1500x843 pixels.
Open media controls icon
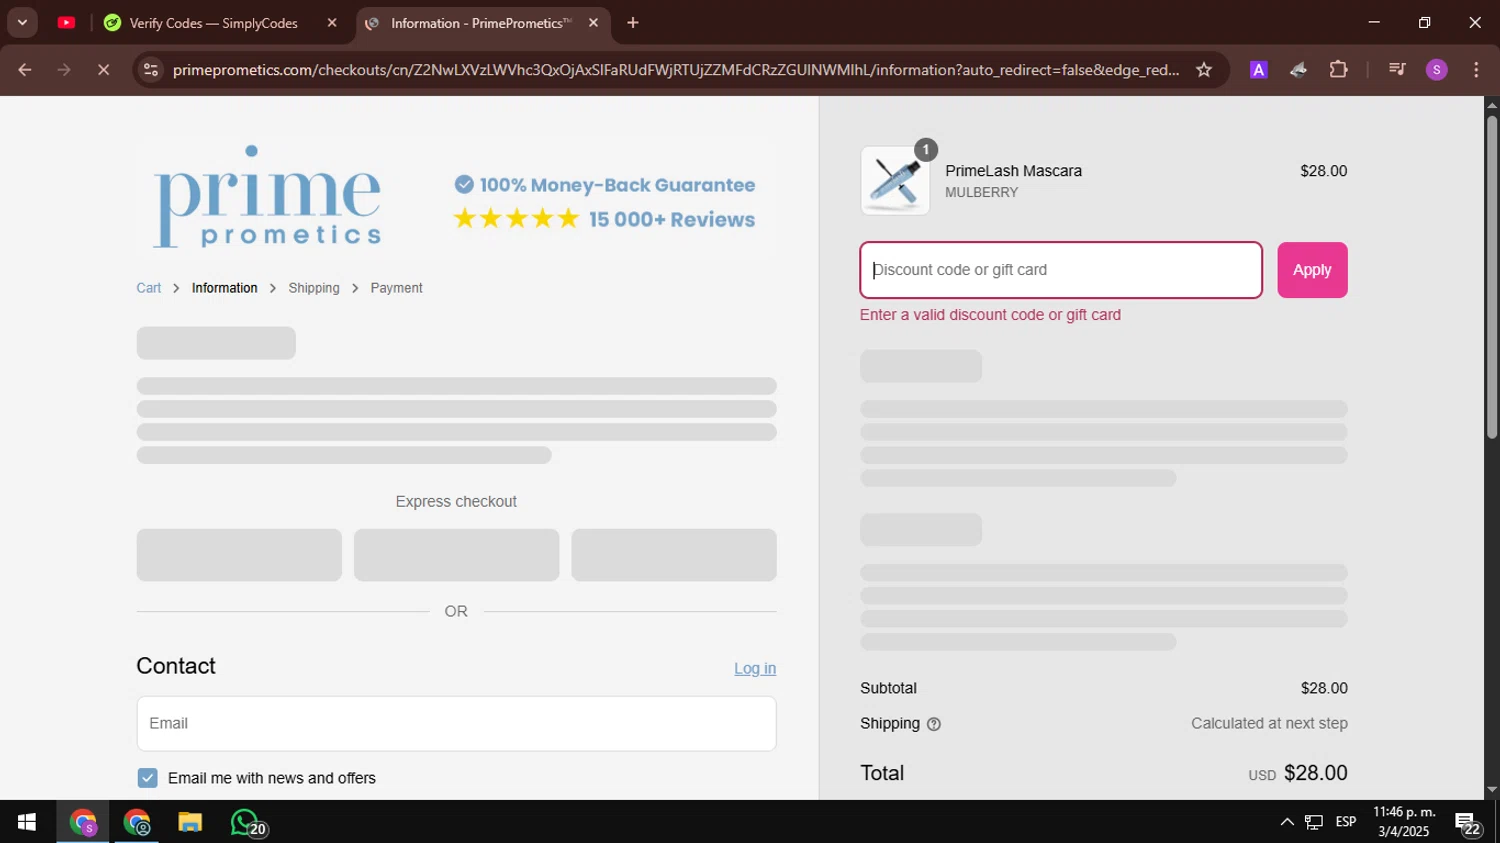coord(1397,70)
